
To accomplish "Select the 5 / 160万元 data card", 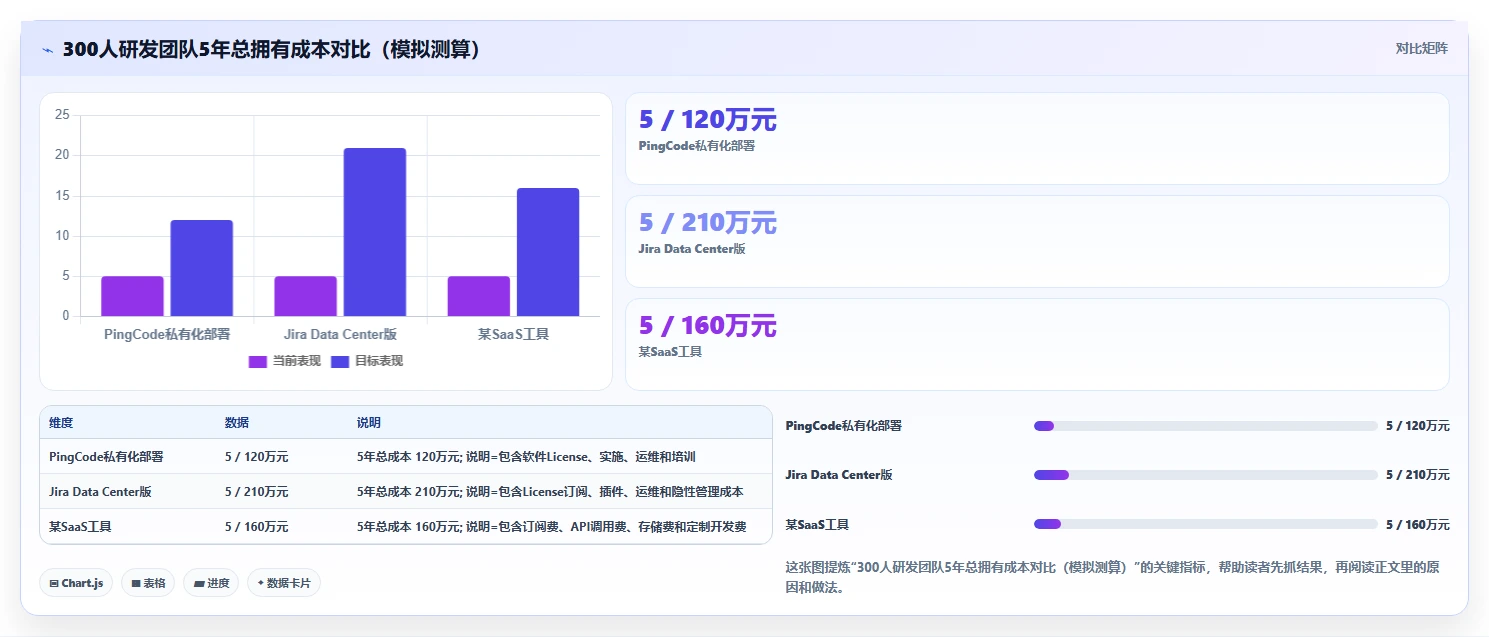I will 1037,344.
